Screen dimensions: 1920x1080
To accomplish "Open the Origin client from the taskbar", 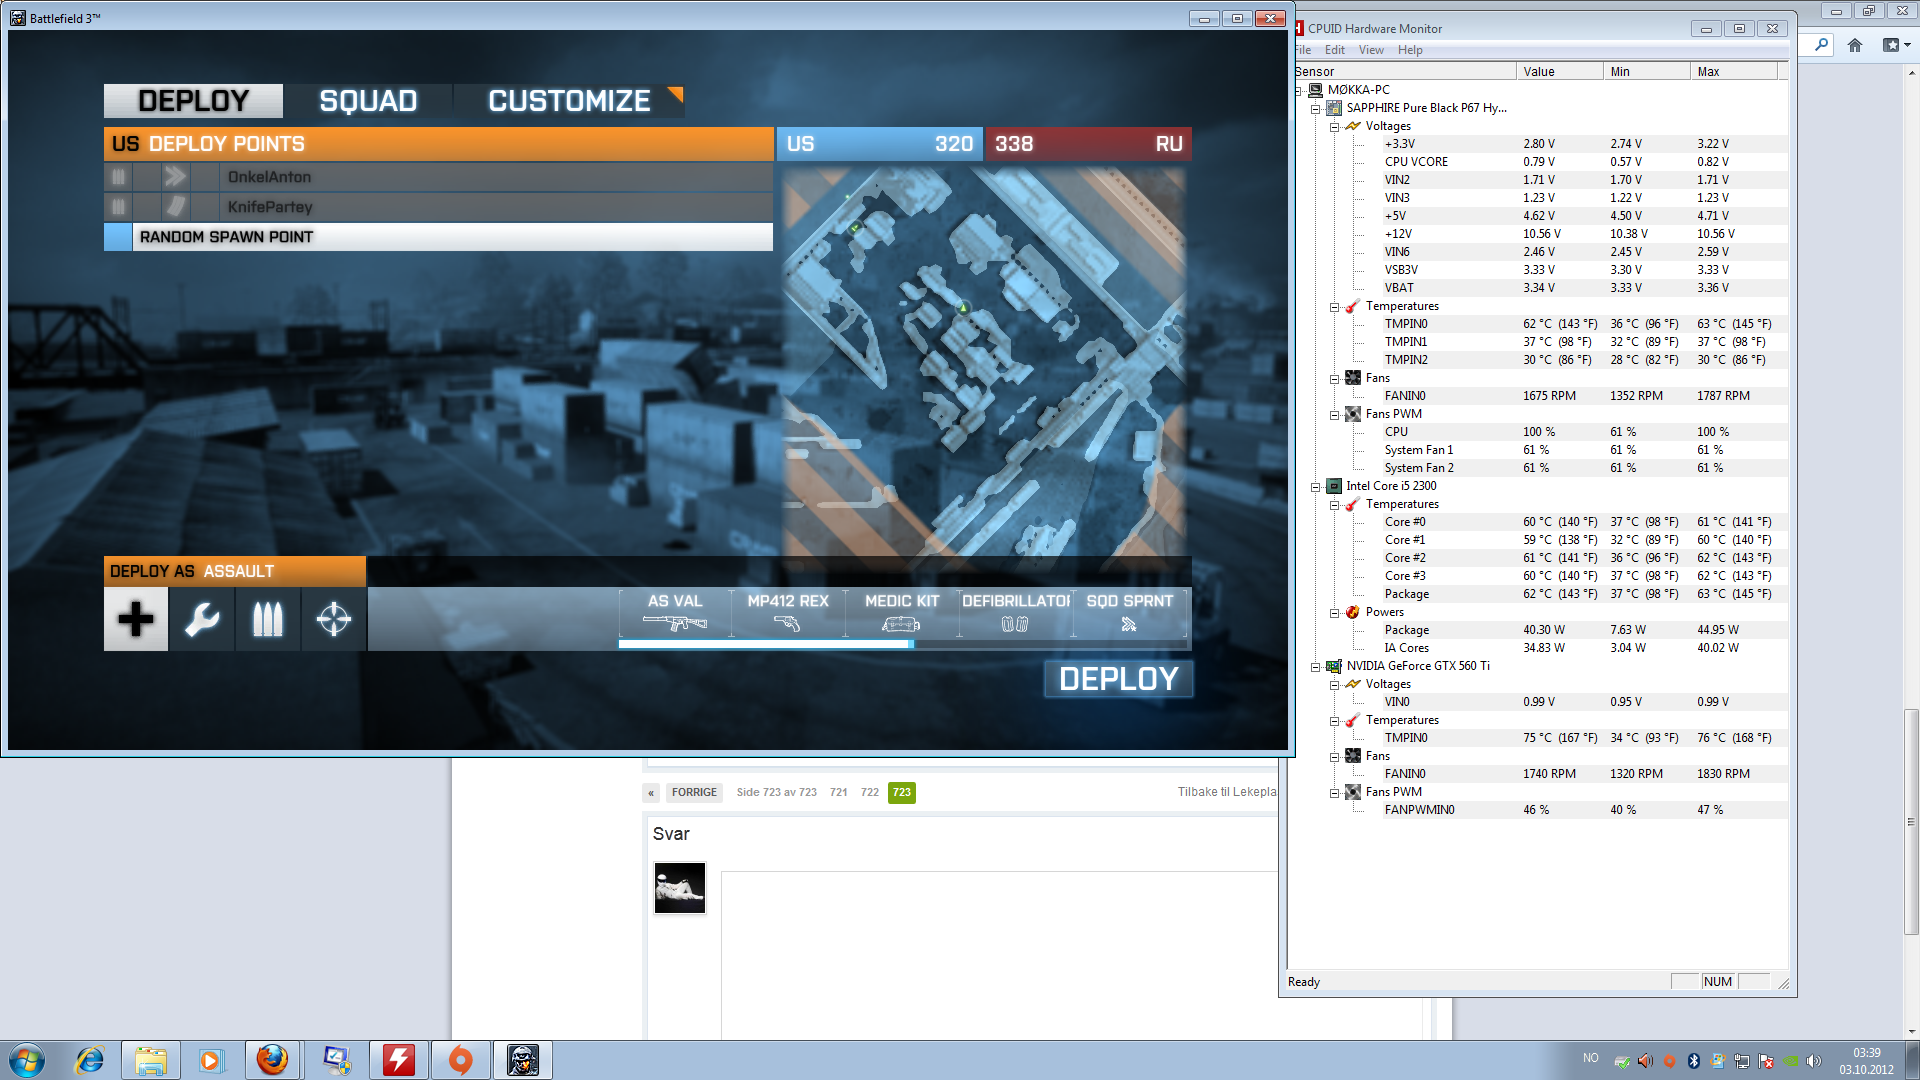I will click(460, 1060).
